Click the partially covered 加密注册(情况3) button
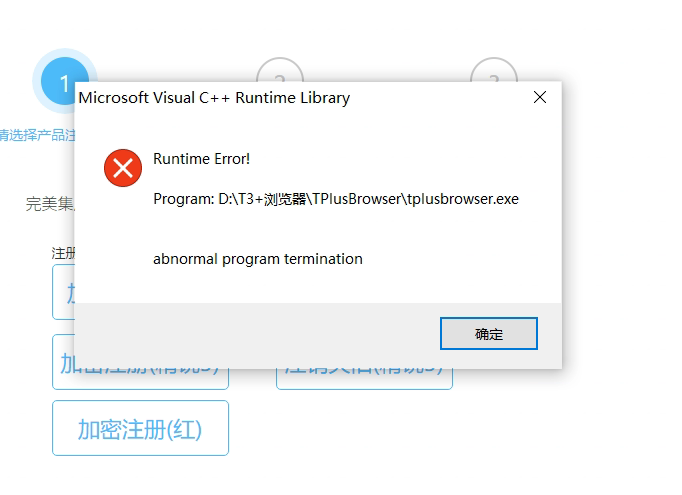This screenshot has width=682, height=495. point(140,379)
